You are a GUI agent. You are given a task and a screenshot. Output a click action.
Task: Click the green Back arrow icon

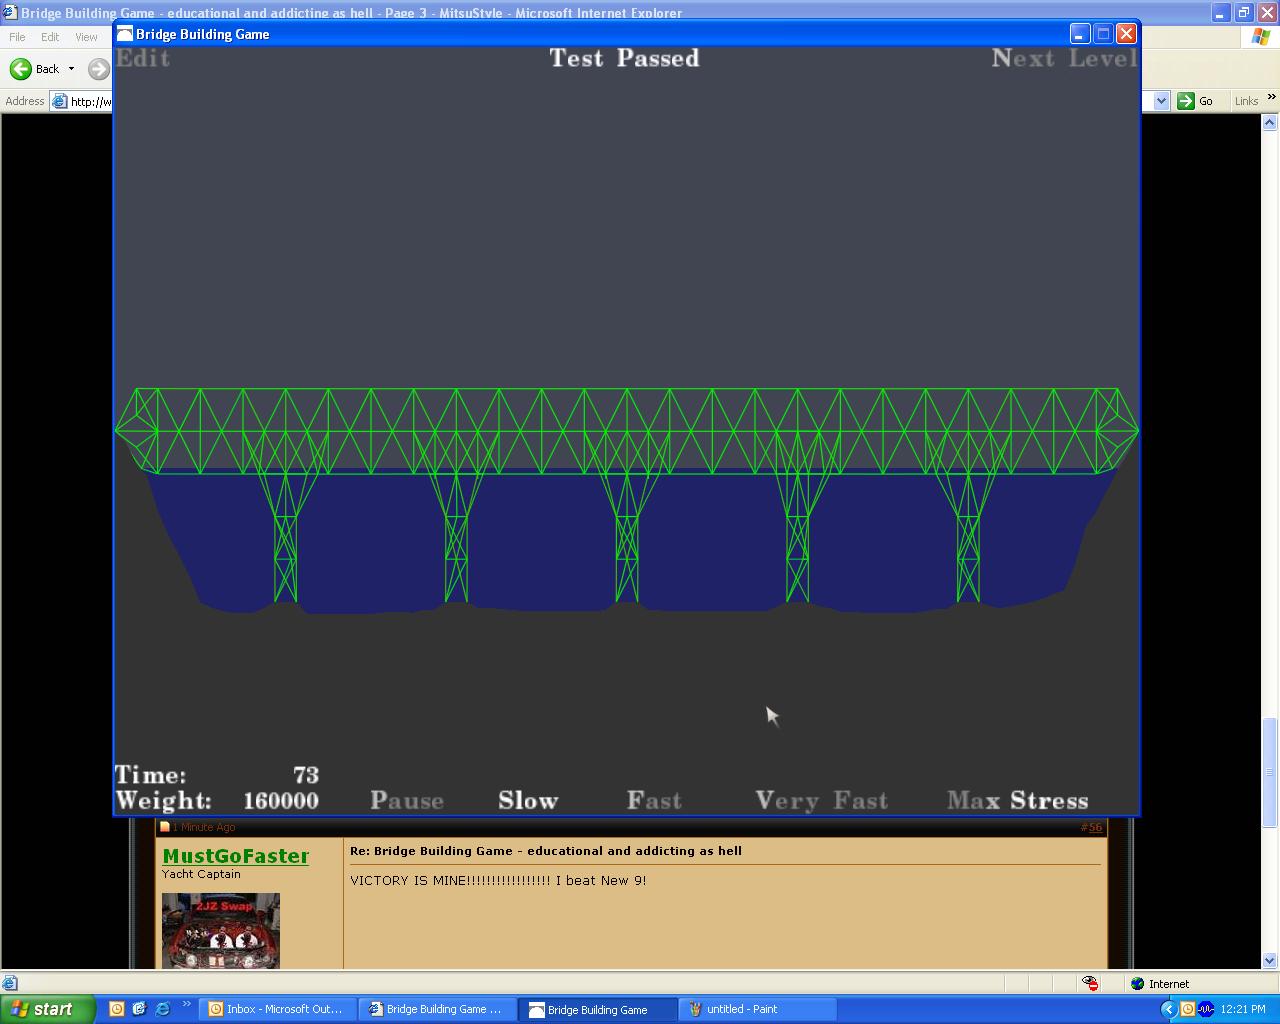coord(21,69)
